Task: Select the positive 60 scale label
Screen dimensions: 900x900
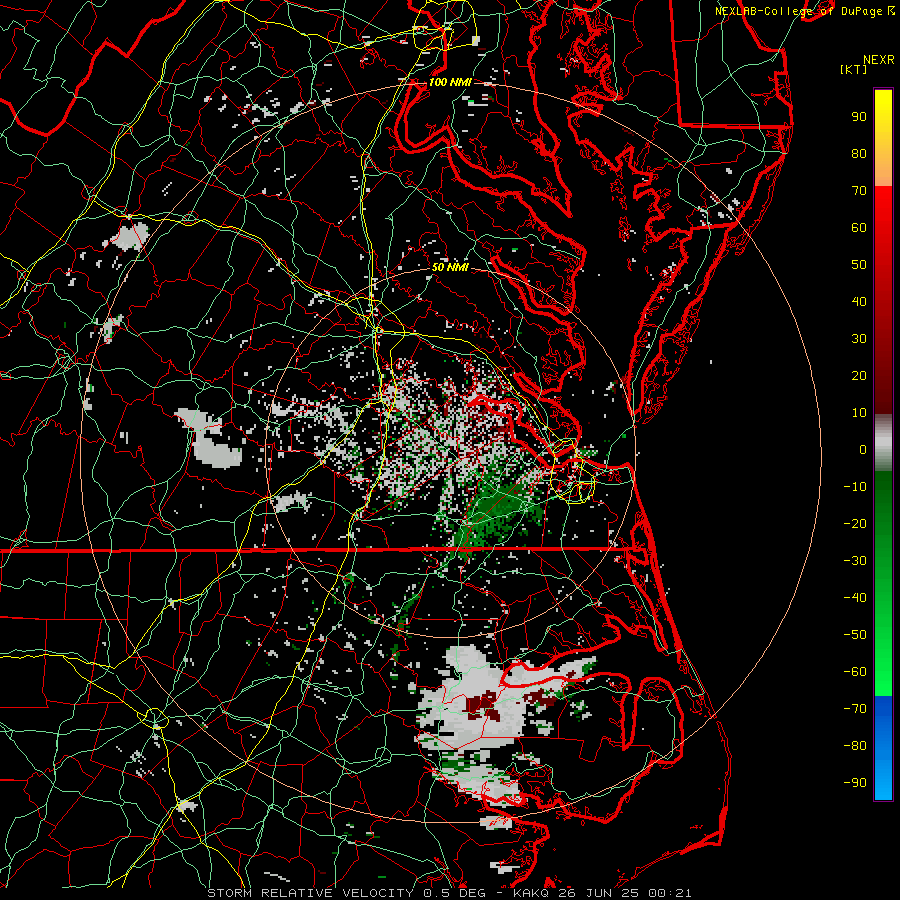Action: pos(859,227)
